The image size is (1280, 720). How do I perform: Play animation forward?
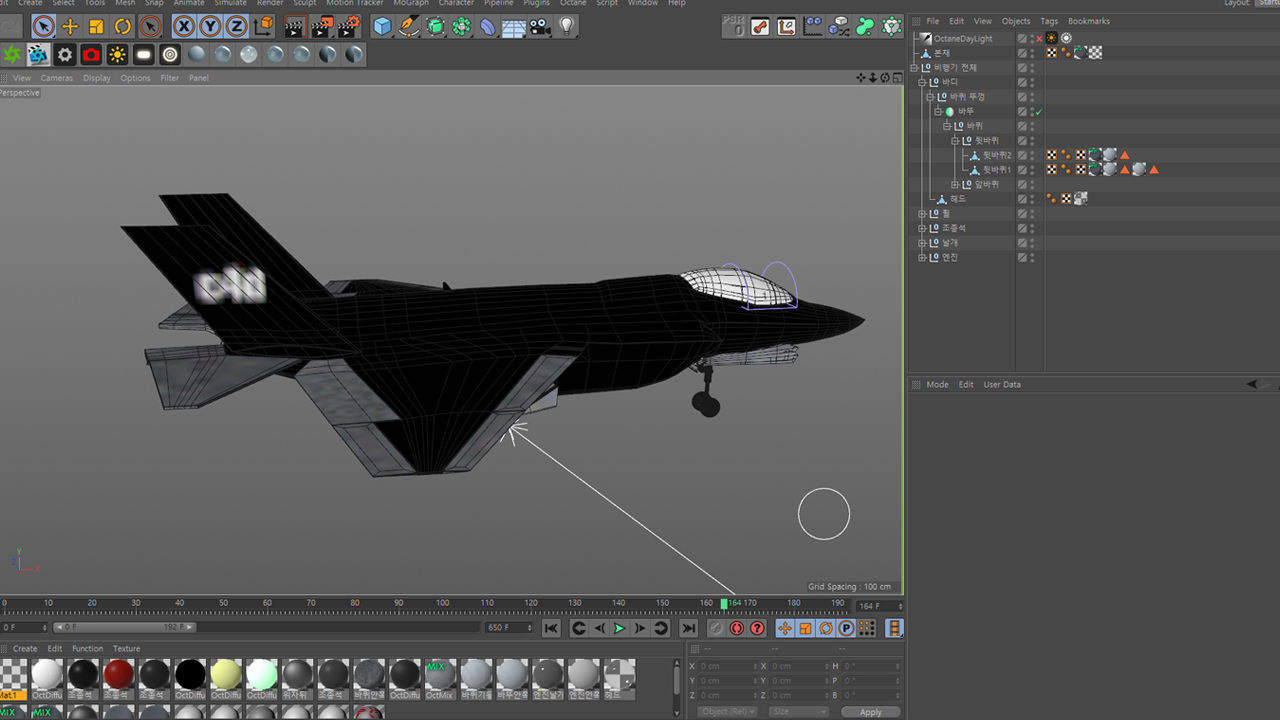click(x=619, y=628)
